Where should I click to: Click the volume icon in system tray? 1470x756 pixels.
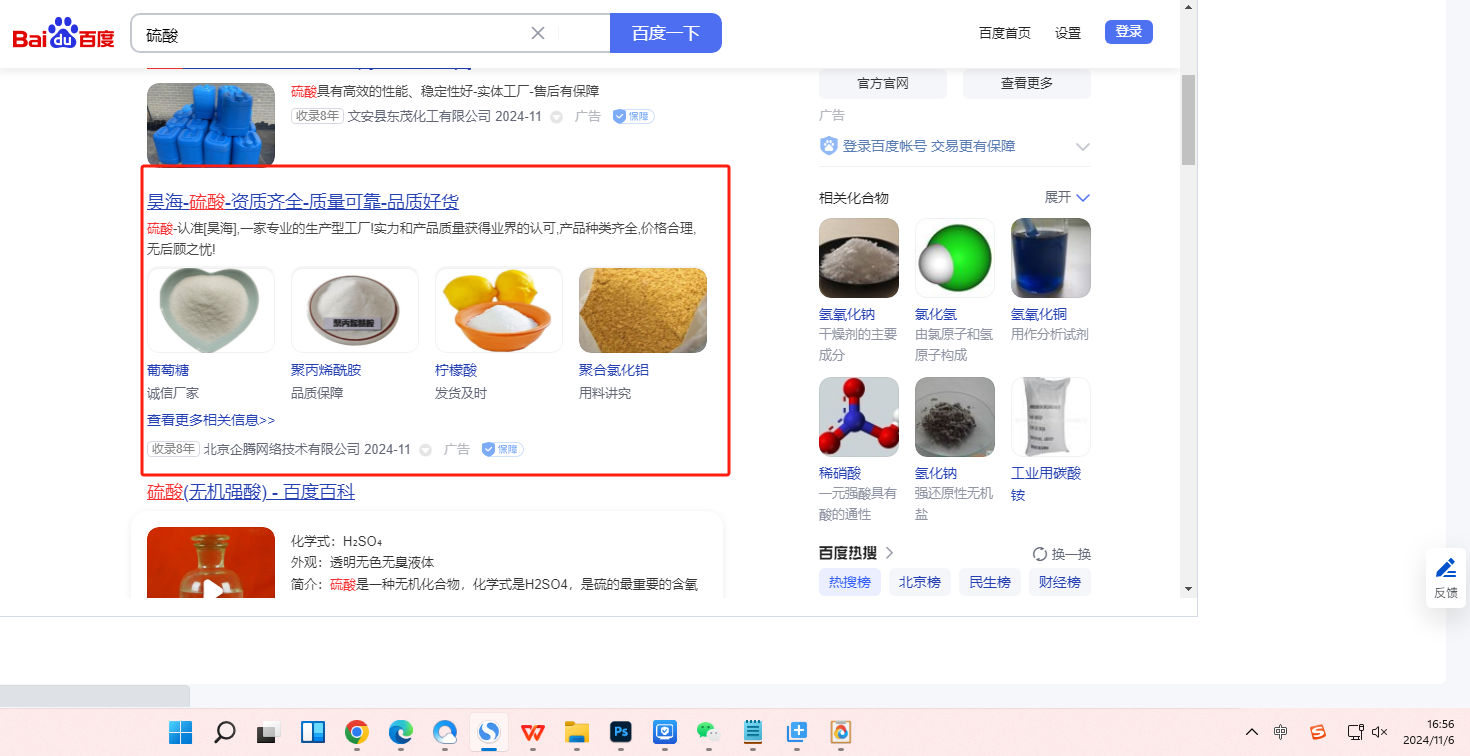pyautogui.click(x=1380, y=732)
